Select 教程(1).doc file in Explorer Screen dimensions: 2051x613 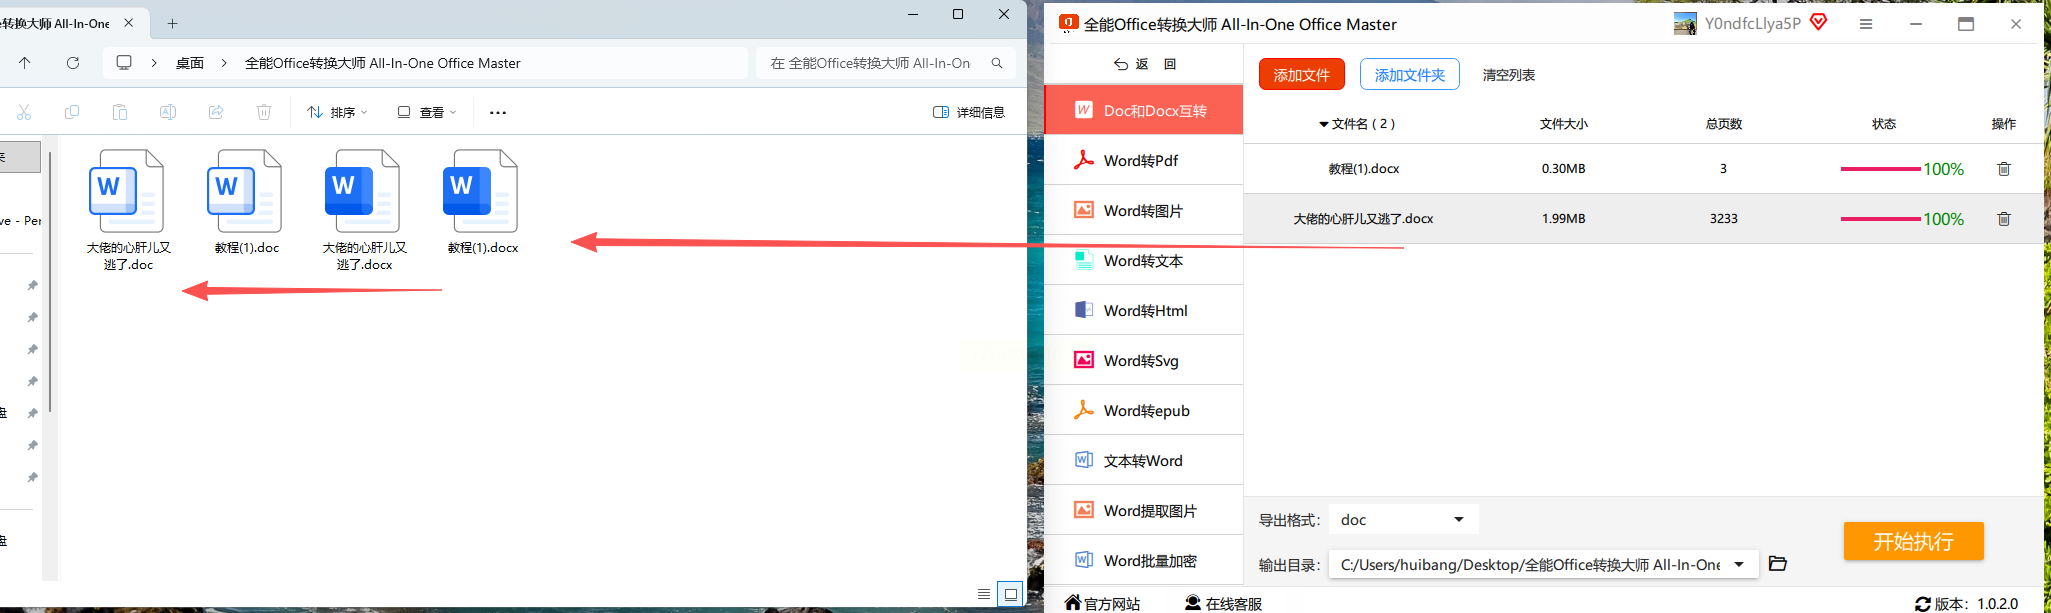click(246, 202)
